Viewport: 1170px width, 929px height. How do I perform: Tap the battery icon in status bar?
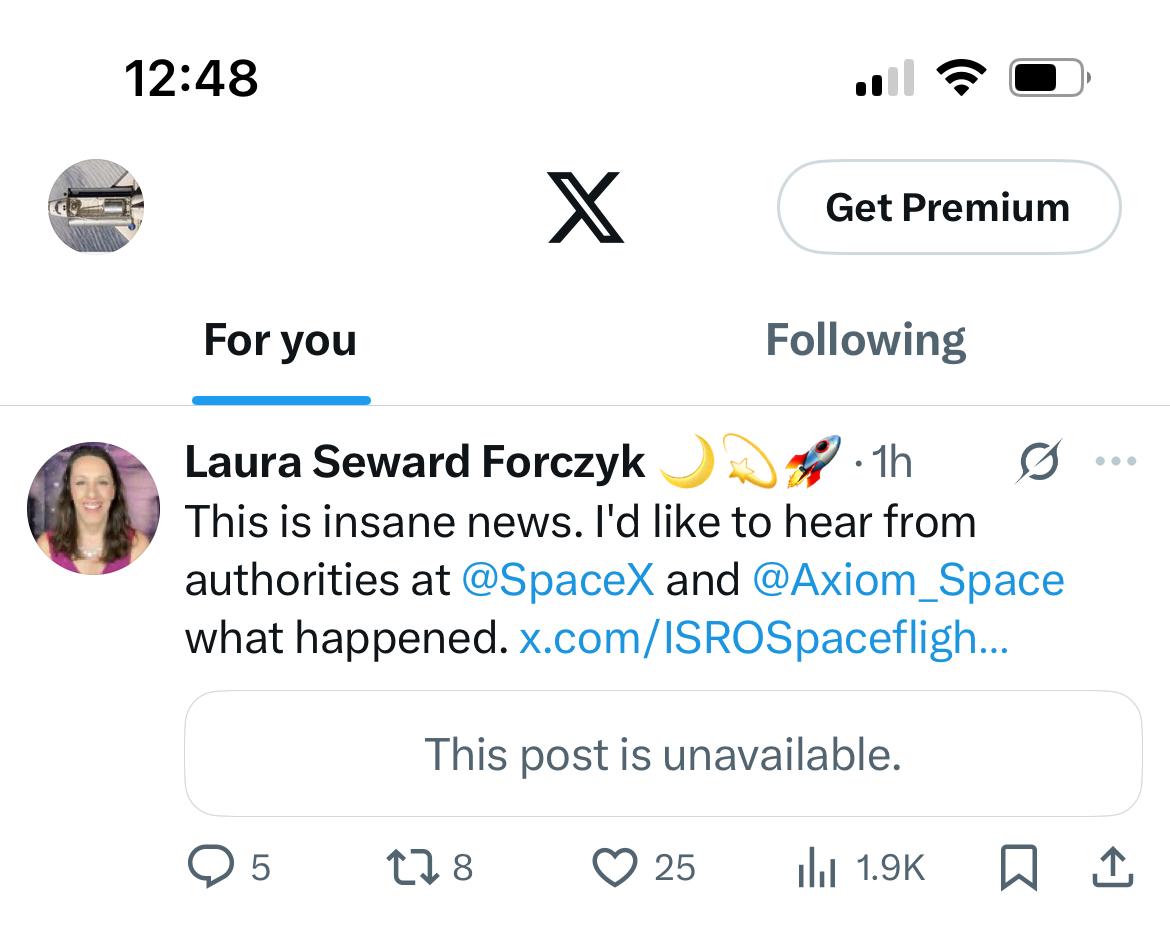(x=1048, y=78)
